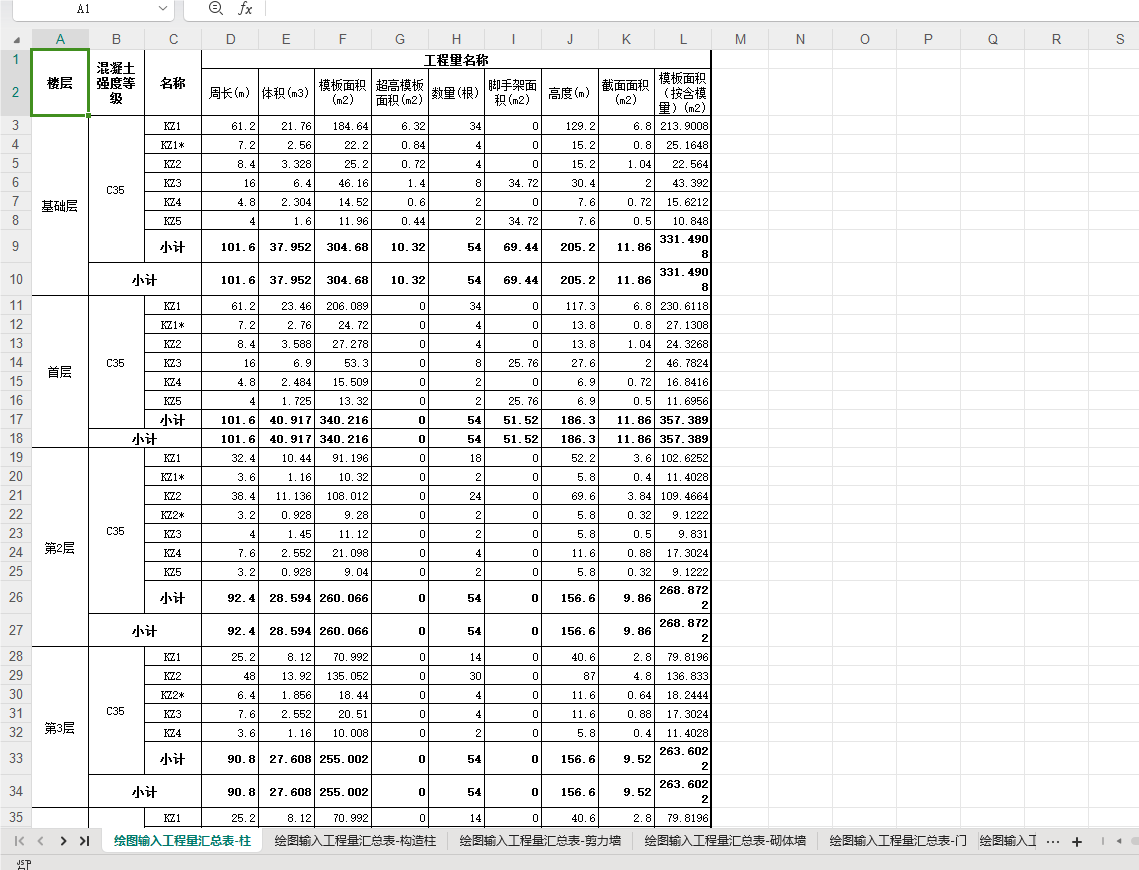The height and width of the screenshot is (870, 1139).
Task: Click the zoom magnifier icon beside fx
Action: (x=215, y=8)
